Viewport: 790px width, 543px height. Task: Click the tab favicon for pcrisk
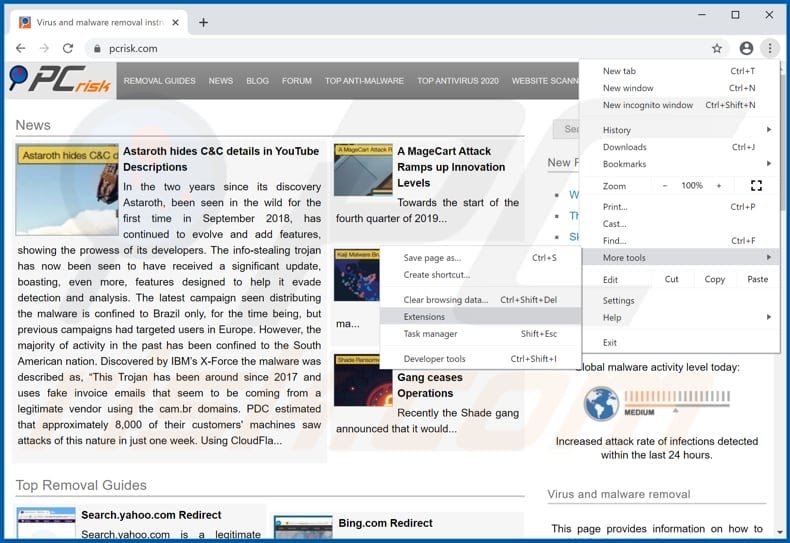coord(25,23)
